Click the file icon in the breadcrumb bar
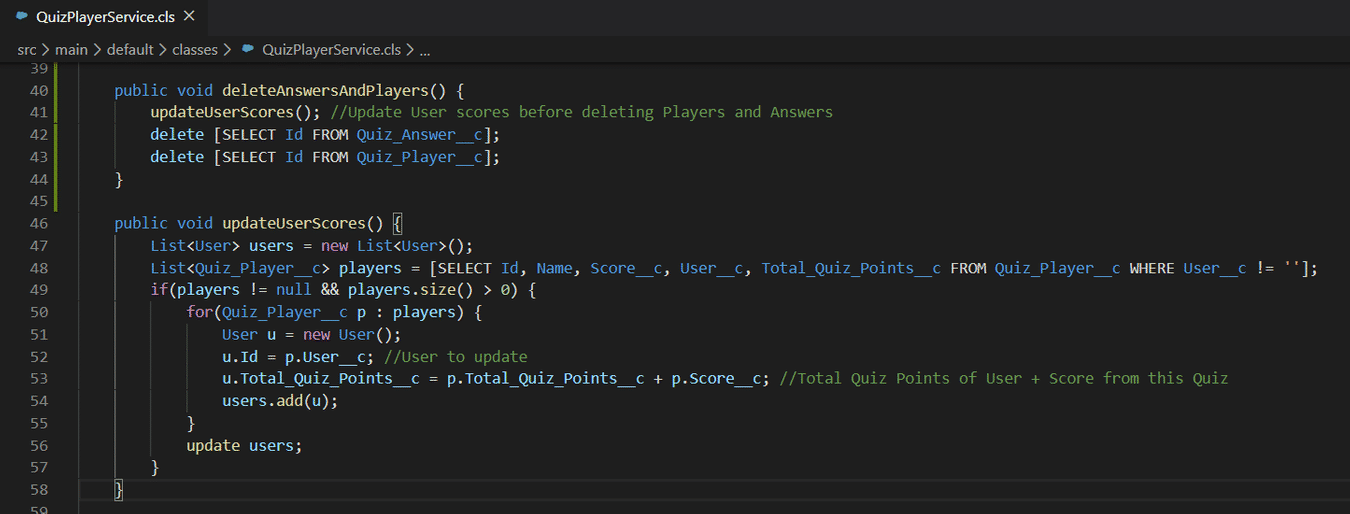 [x=248, y=49]
